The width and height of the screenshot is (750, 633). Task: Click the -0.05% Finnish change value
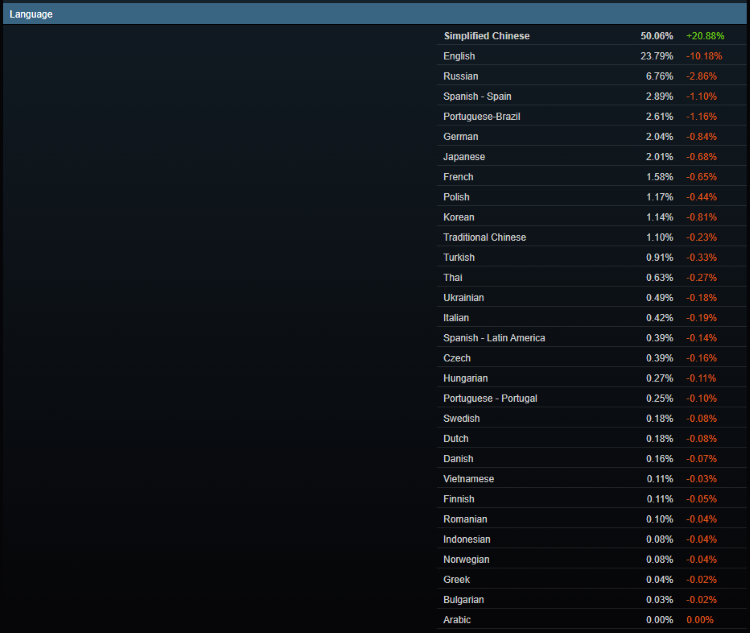(x=702, y=499)
